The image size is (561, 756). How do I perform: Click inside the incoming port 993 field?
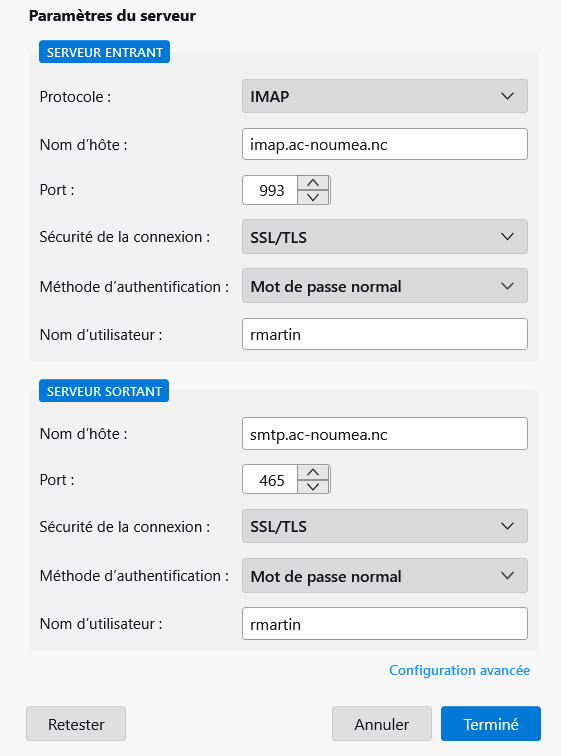point(270,190)
